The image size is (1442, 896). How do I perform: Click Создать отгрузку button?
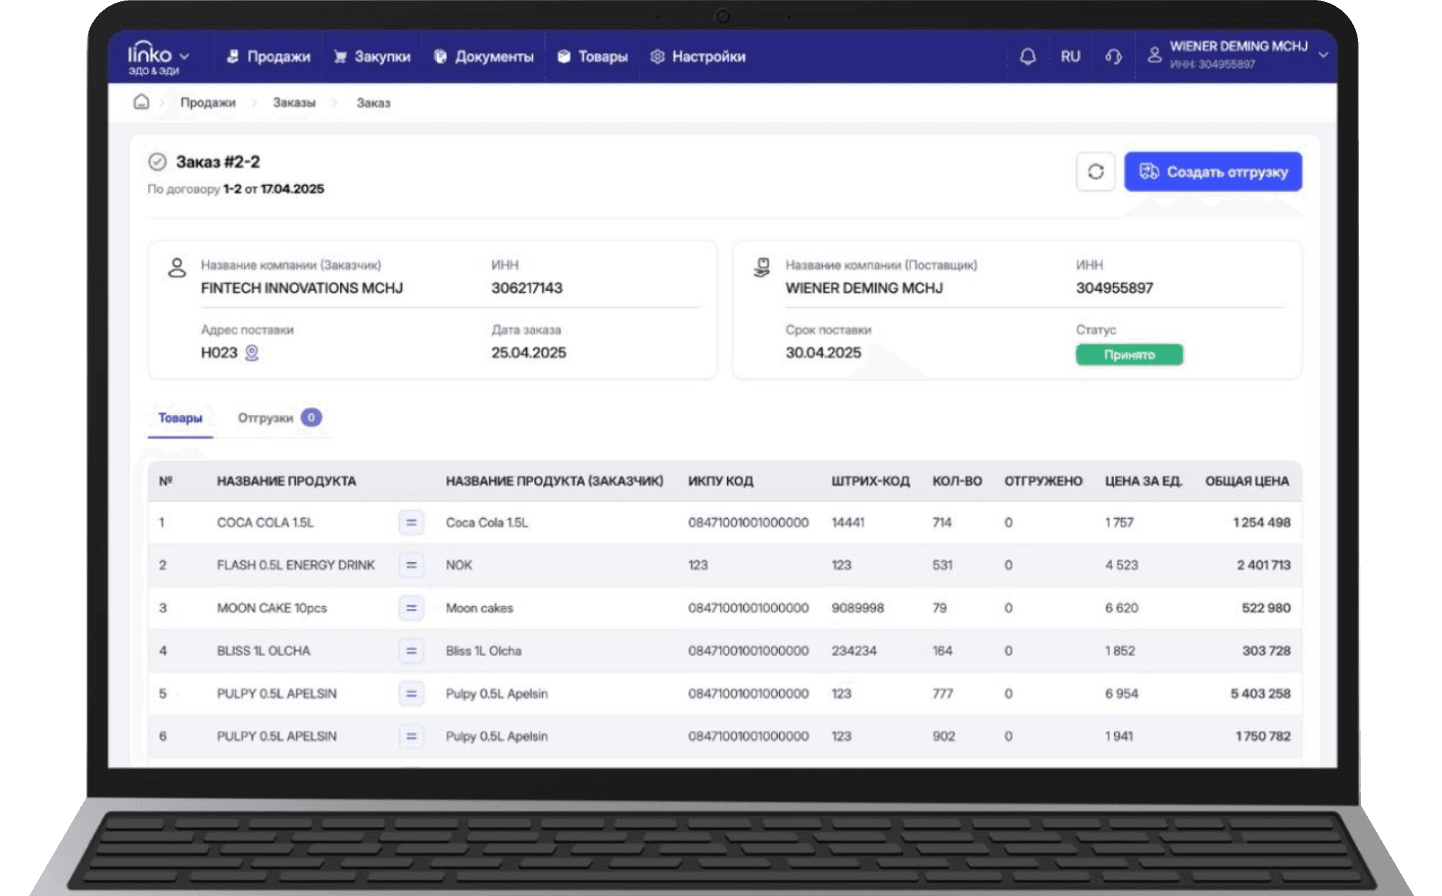tap(1213, 172)
